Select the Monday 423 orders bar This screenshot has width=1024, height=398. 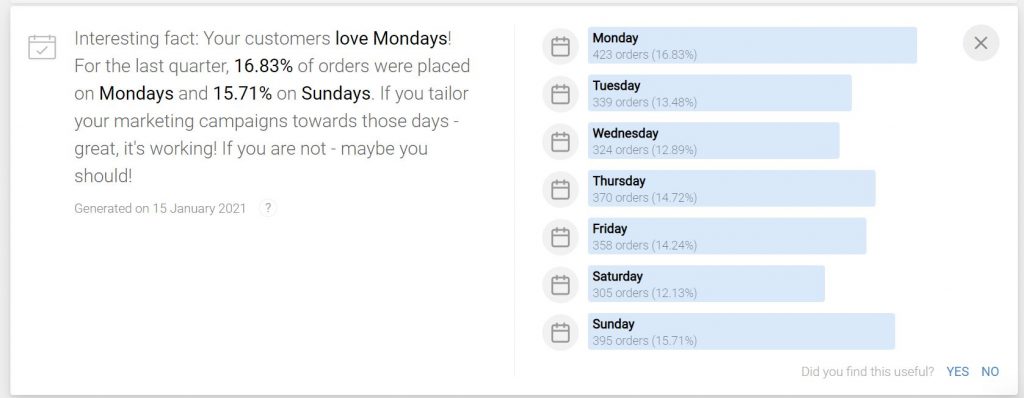pyautogui.click(x=752, y=45)
